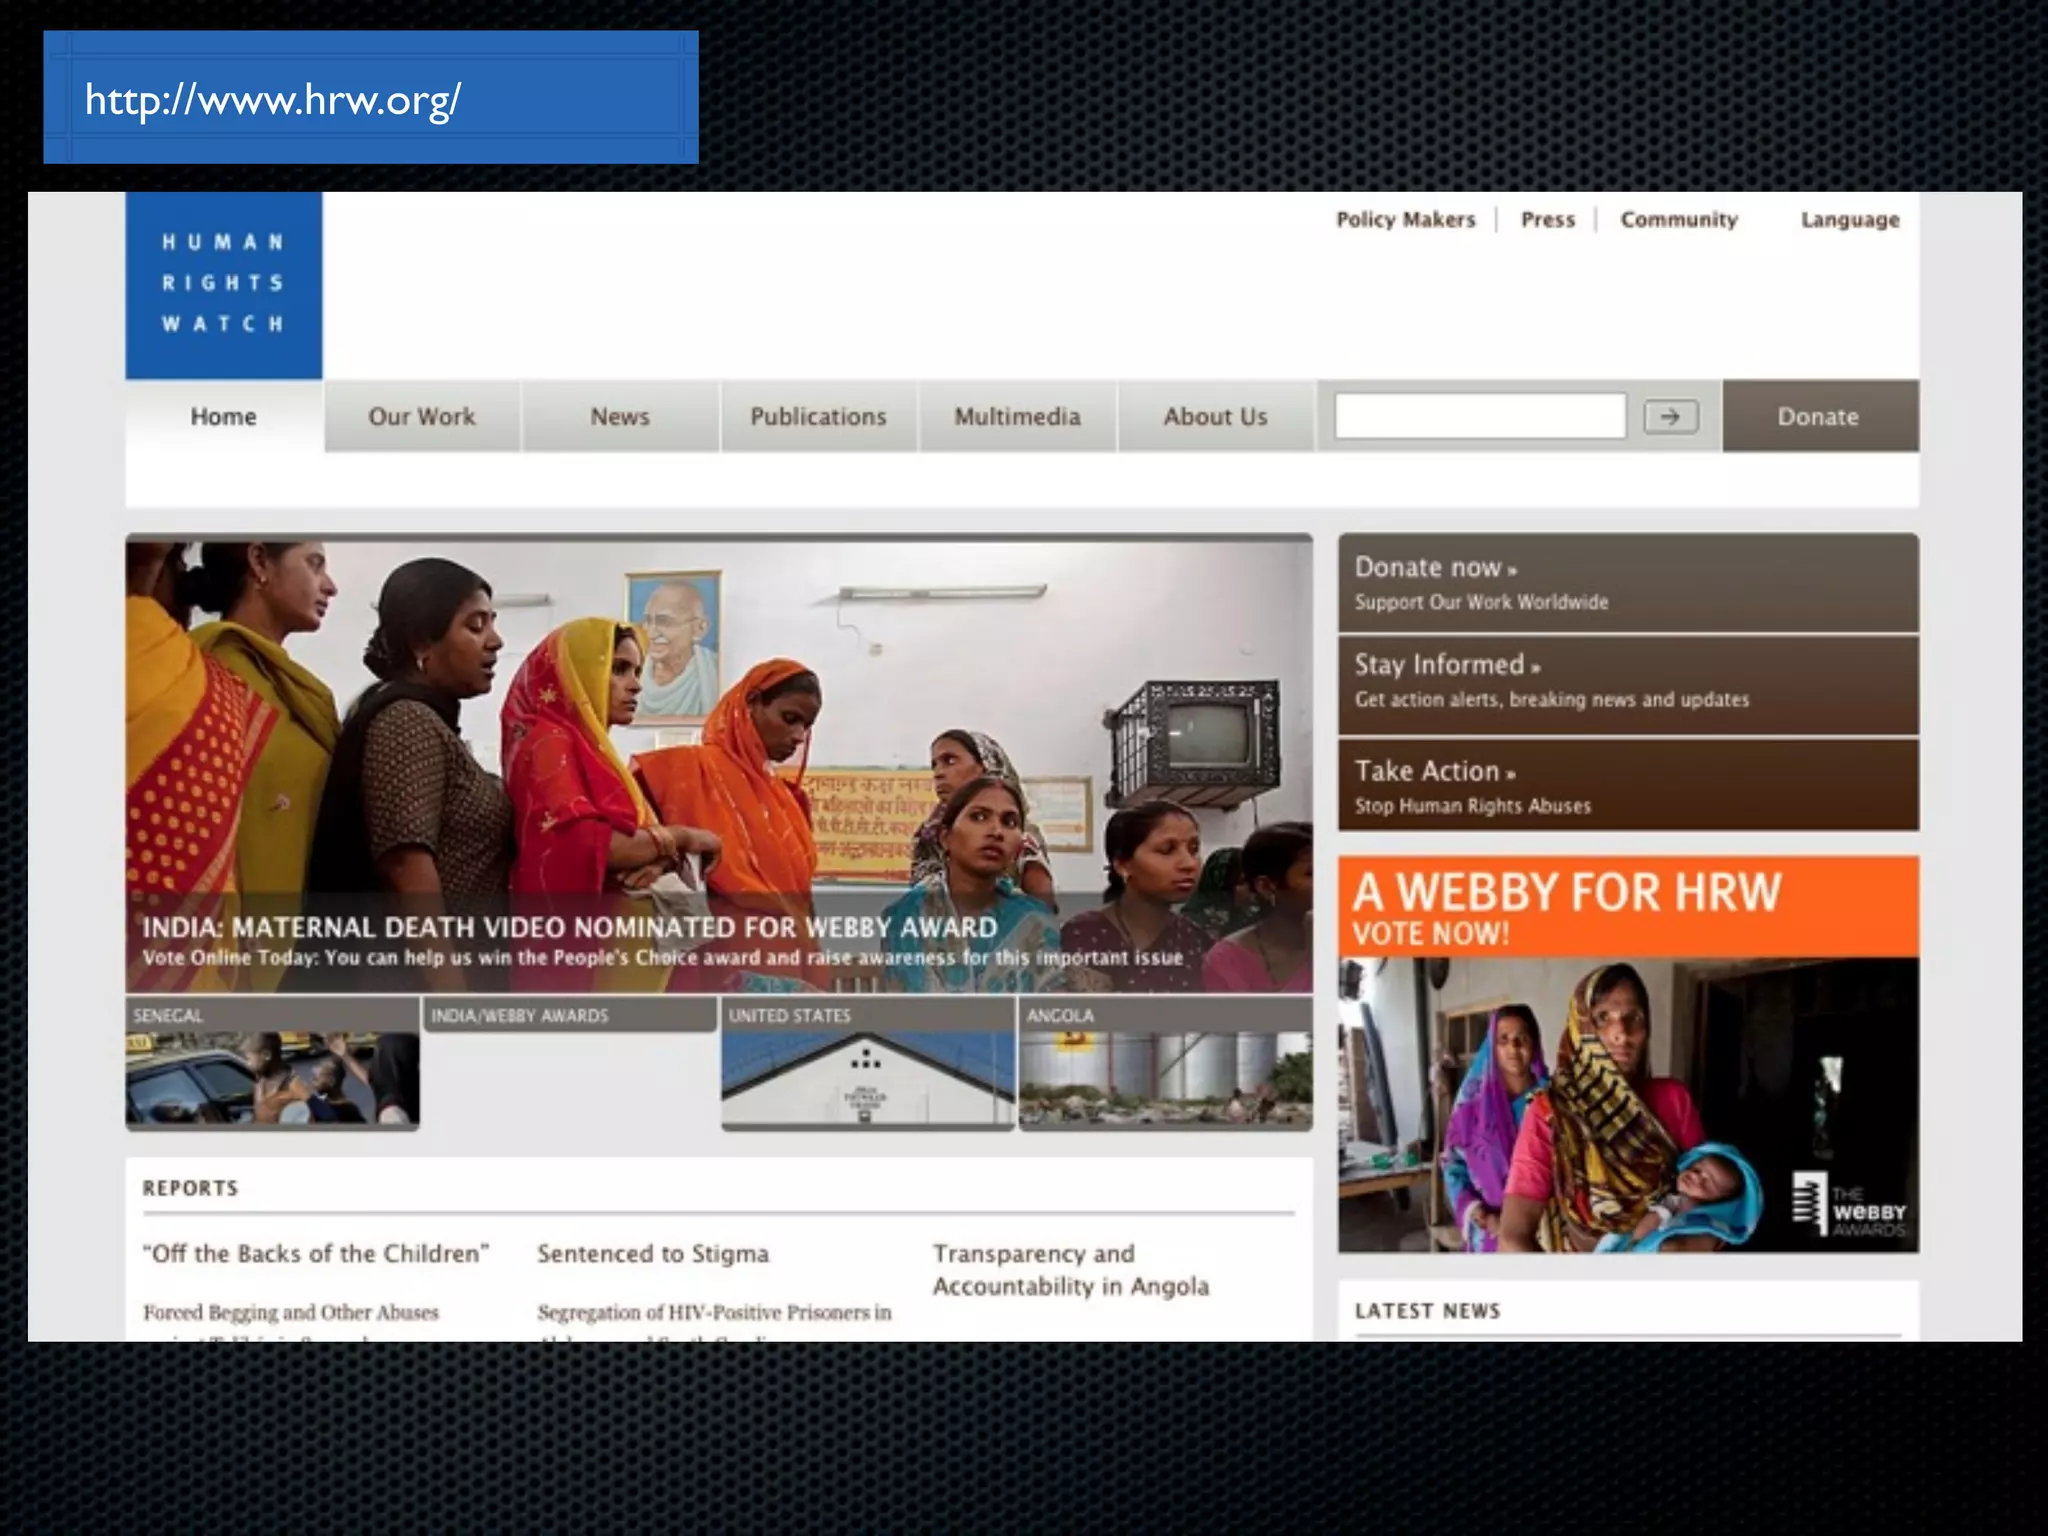This screenshot has width=2048, height=1536.
Task: Click the Human Rights Watch logo
Action: [224, 285]
